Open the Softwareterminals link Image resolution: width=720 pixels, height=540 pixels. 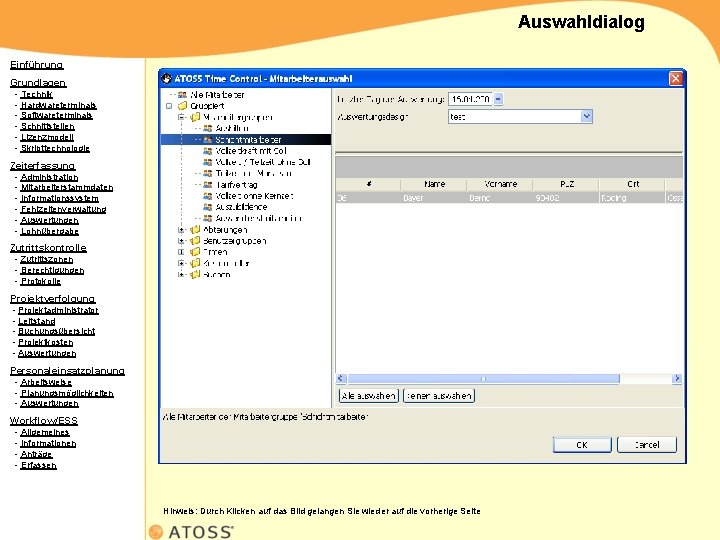point(56,116)
